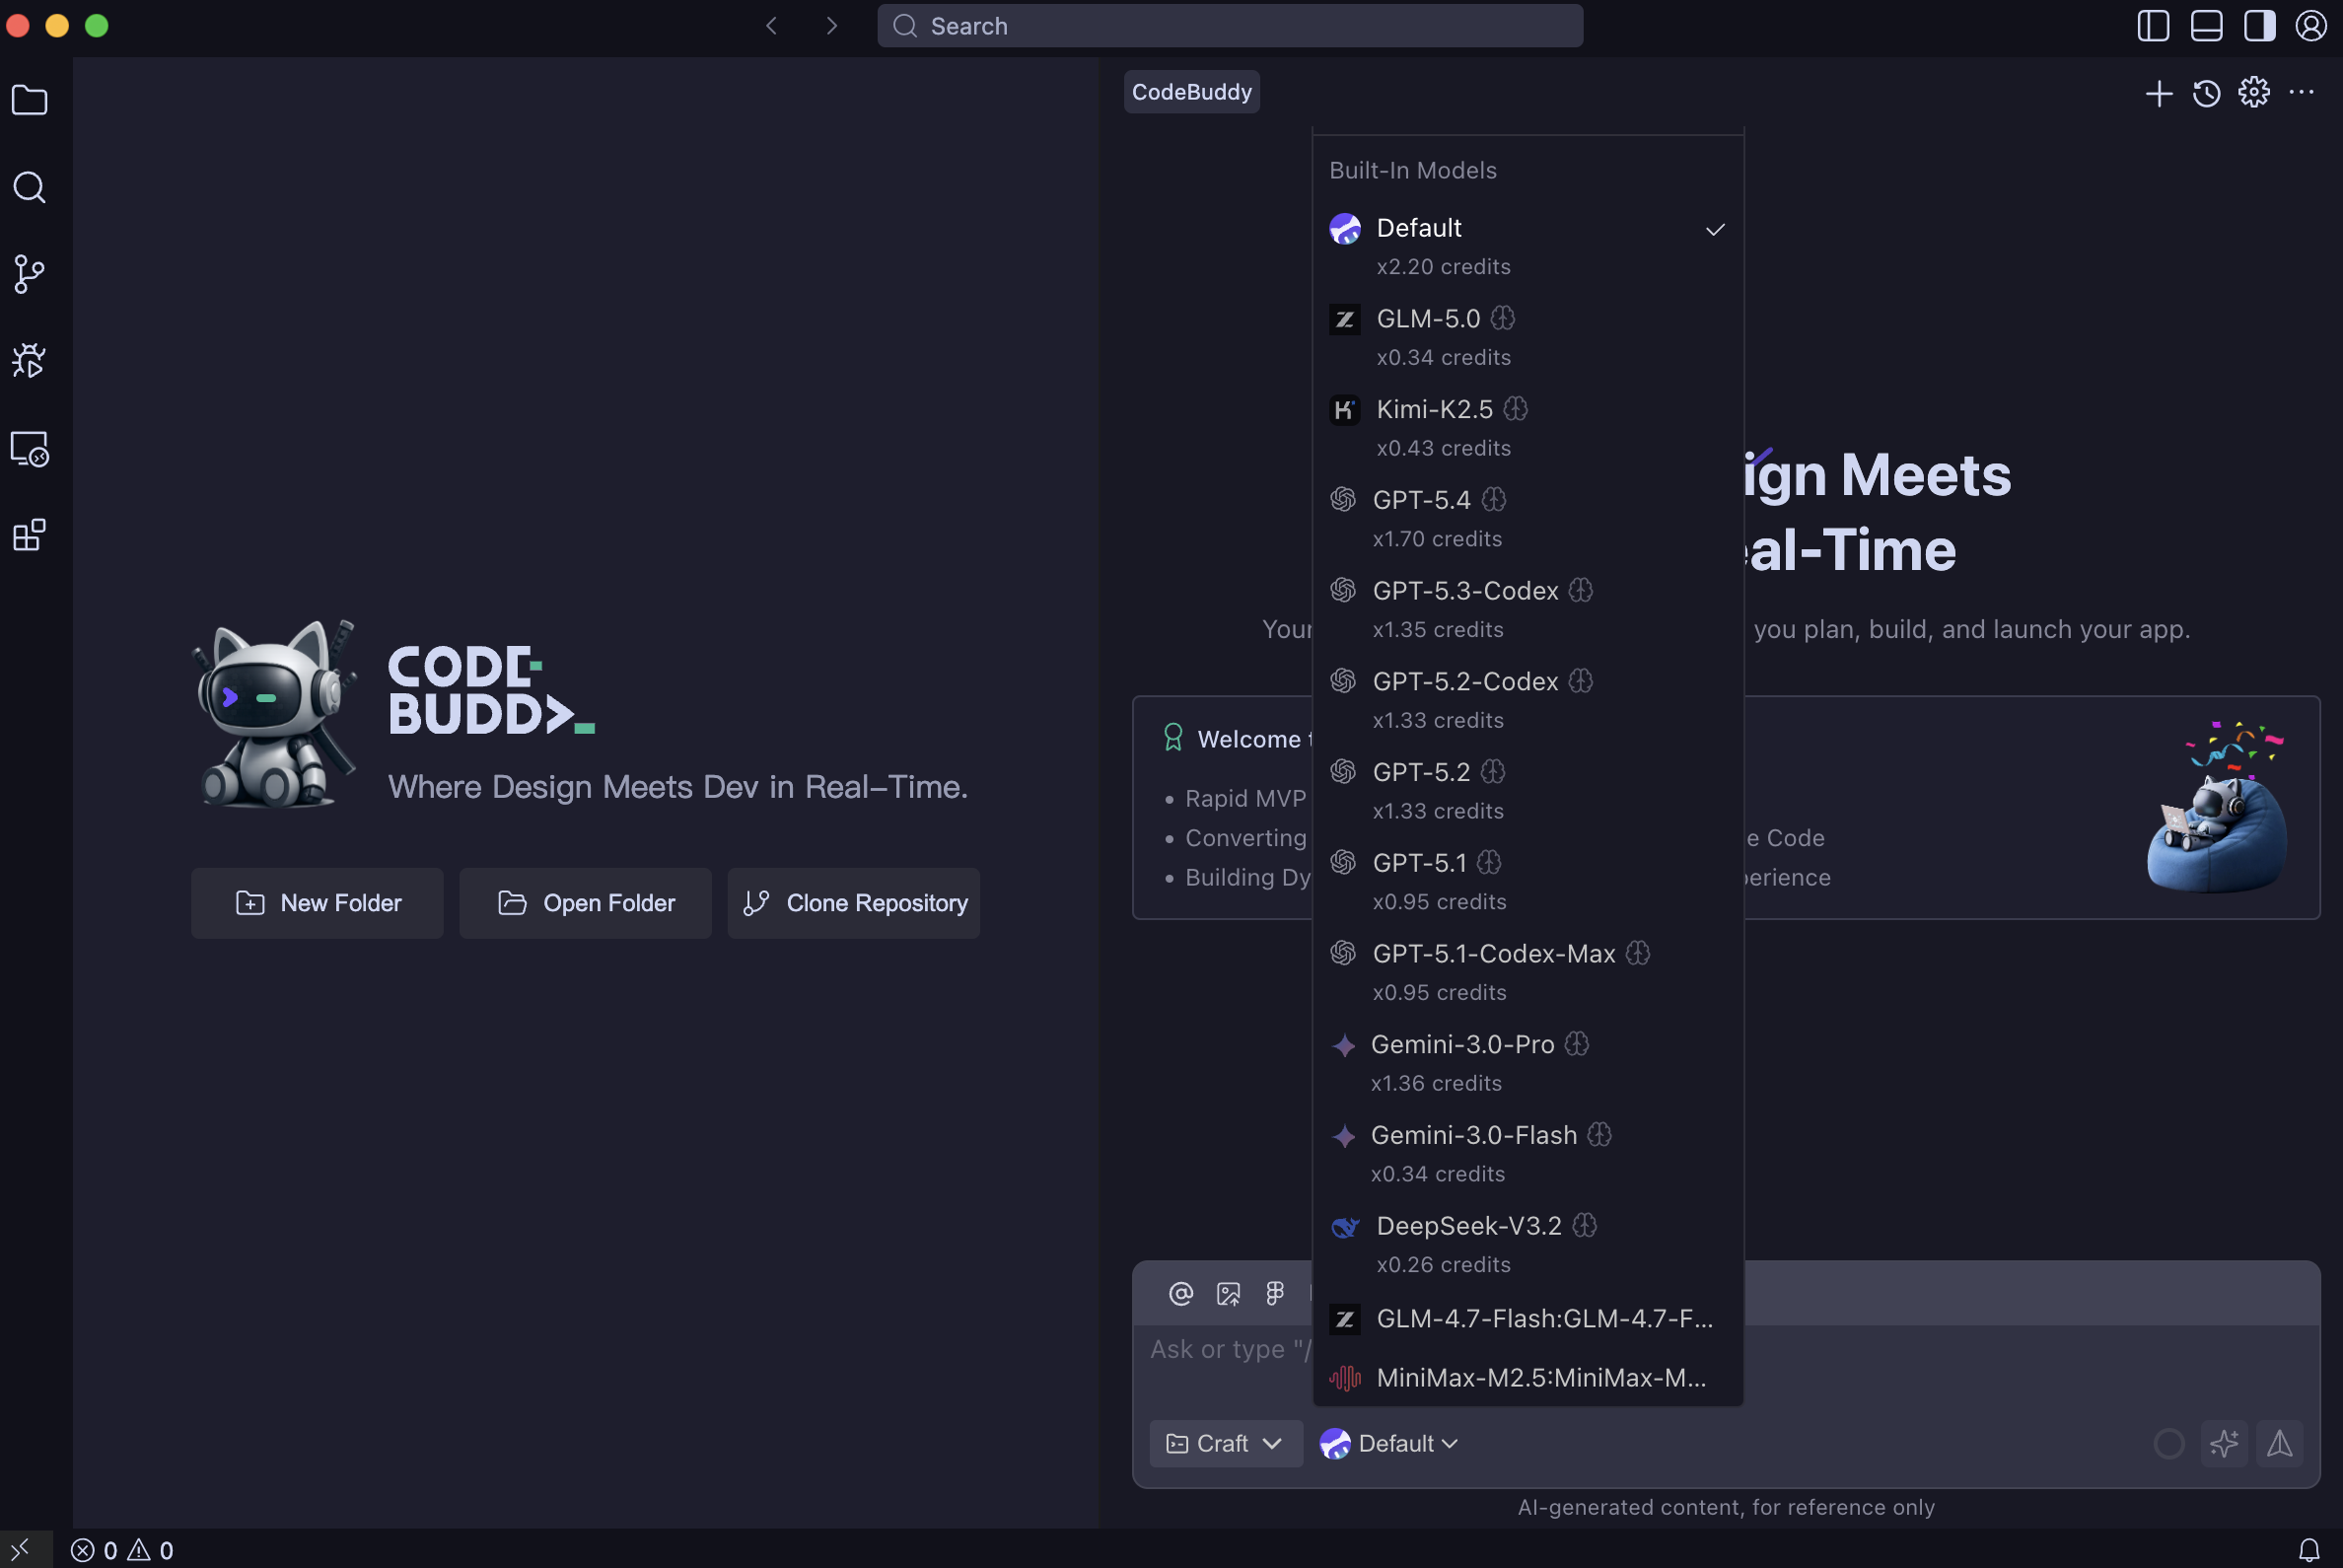Open the Explorer folder icon in sidebar
Viewport: 2343px width, 1568px height.
pos(30,100)
